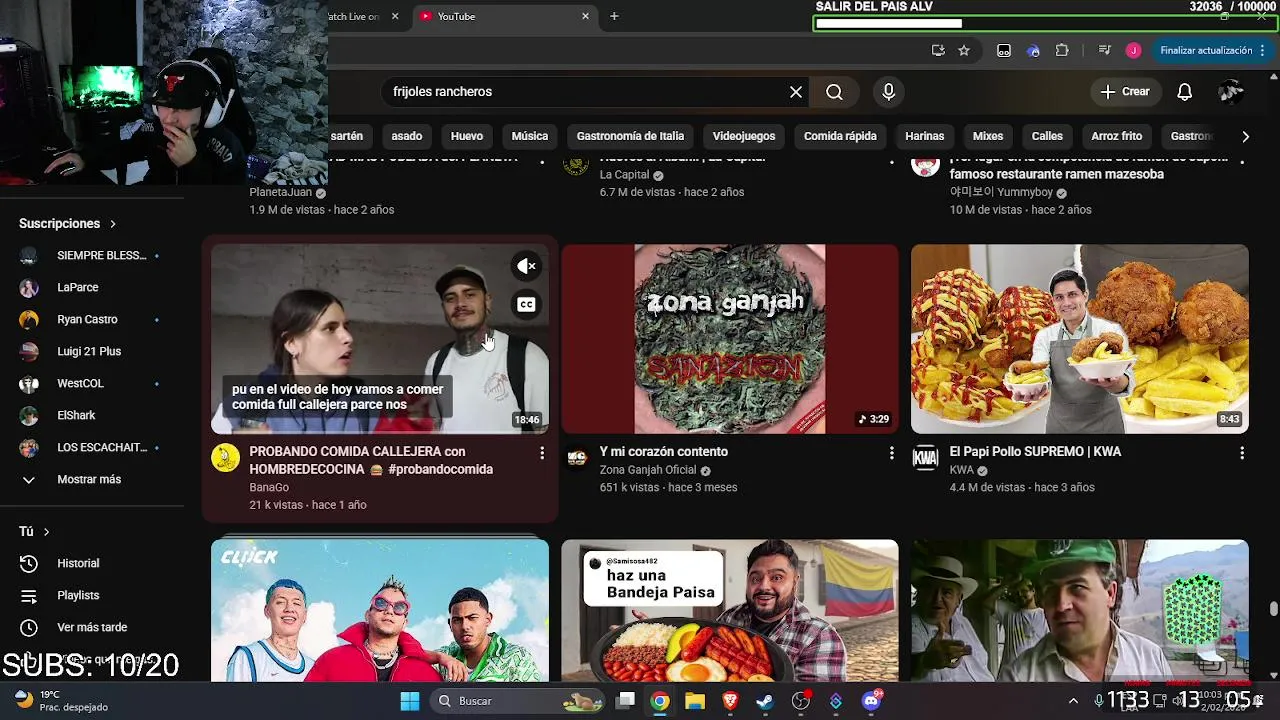Open Chrome from the taskbar
The image size is (1280, 720).
coord(660,701)
